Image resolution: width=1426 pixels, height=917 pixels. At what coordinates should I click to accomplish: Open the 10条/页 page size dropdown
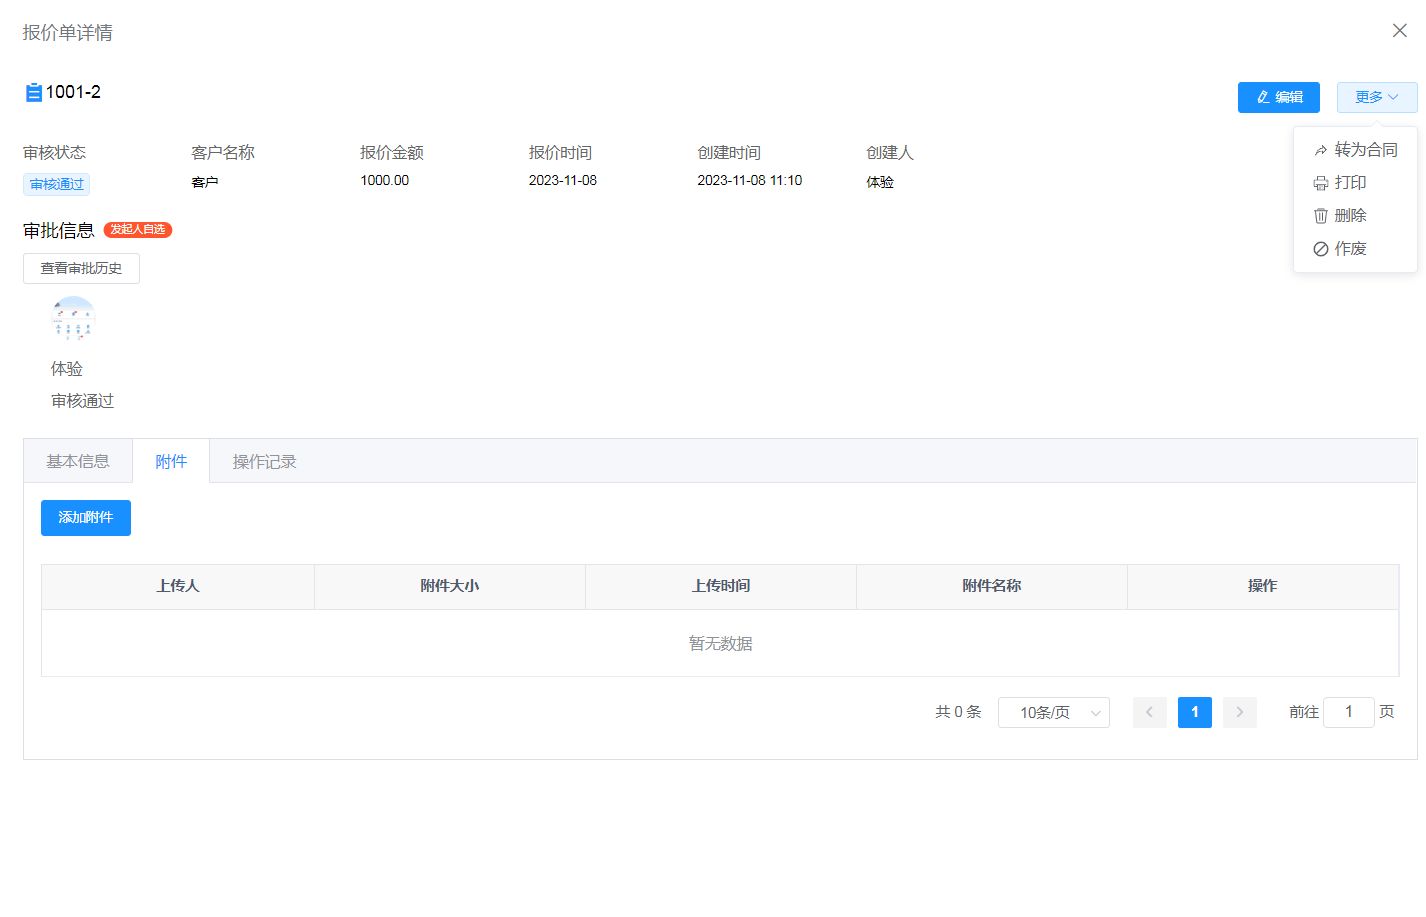point(1053,712)
